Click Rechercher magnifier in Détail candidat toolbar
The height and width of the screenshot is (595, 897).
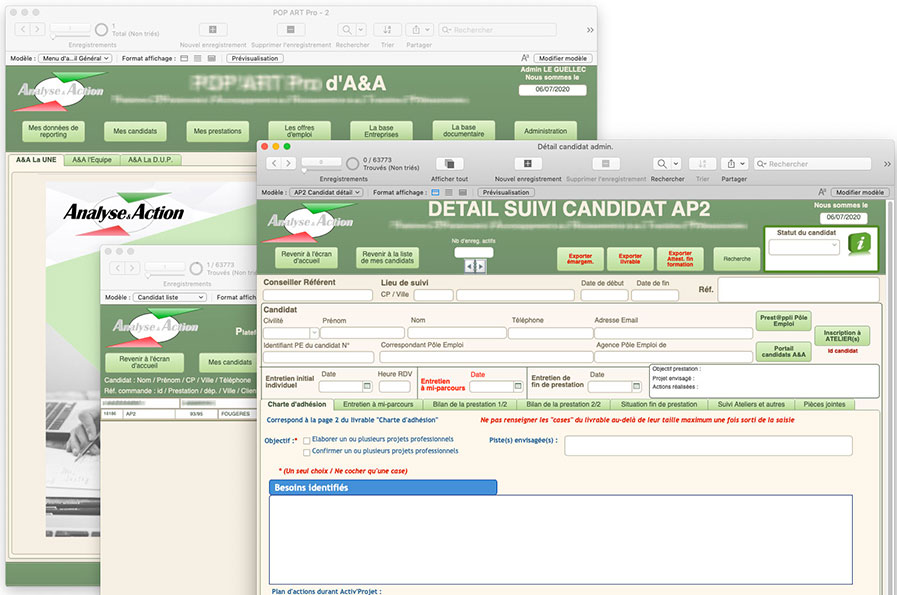[x=661, y=164]
